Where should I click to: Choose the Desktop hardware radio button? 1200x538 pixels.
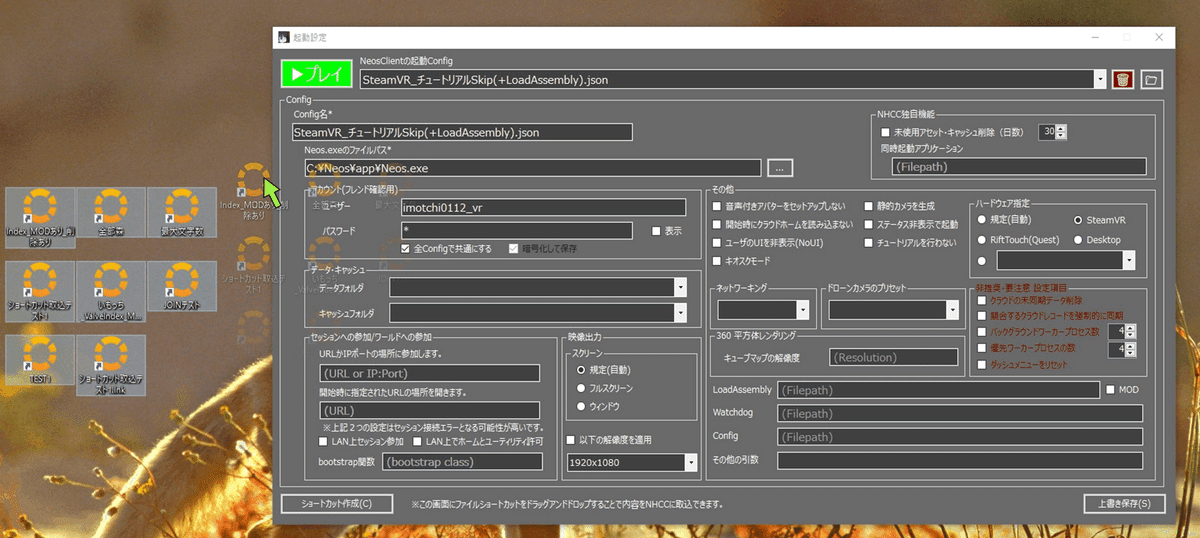tap(1078, 240)
